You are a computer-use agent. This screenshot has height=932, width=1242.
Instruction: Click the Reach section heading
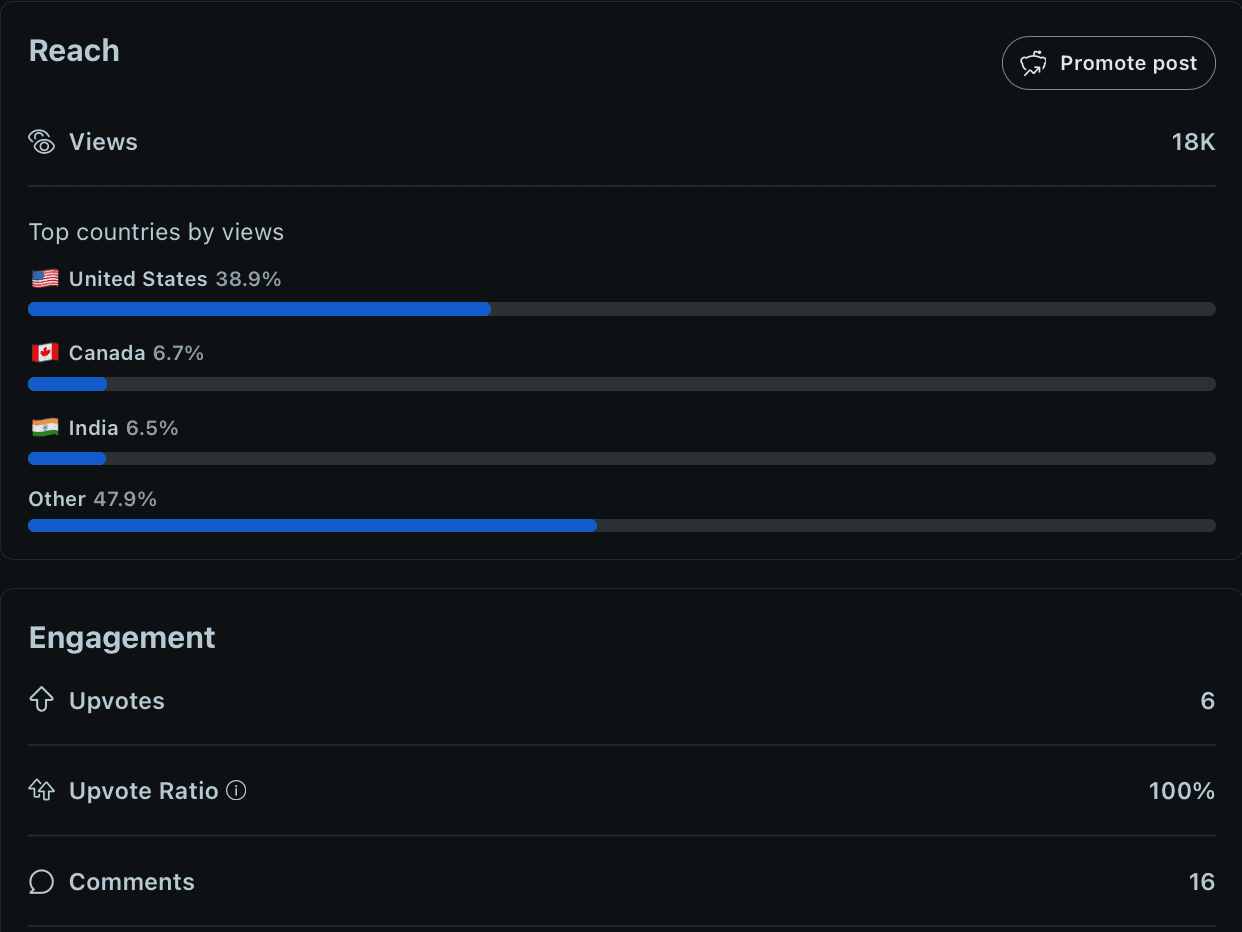pos(74,51)
